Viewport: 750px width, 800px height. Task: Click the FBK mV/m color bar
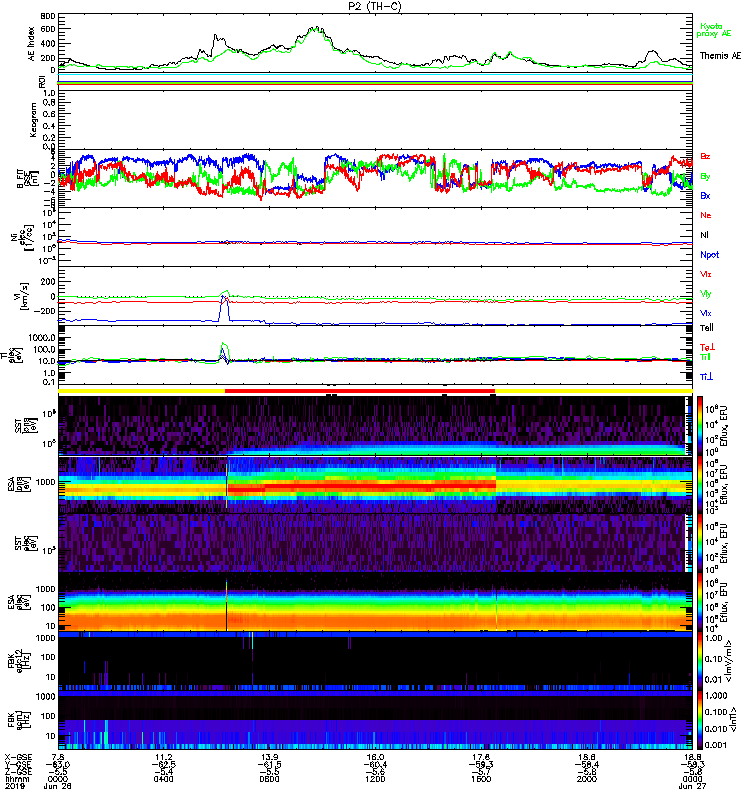coord(700,661)
